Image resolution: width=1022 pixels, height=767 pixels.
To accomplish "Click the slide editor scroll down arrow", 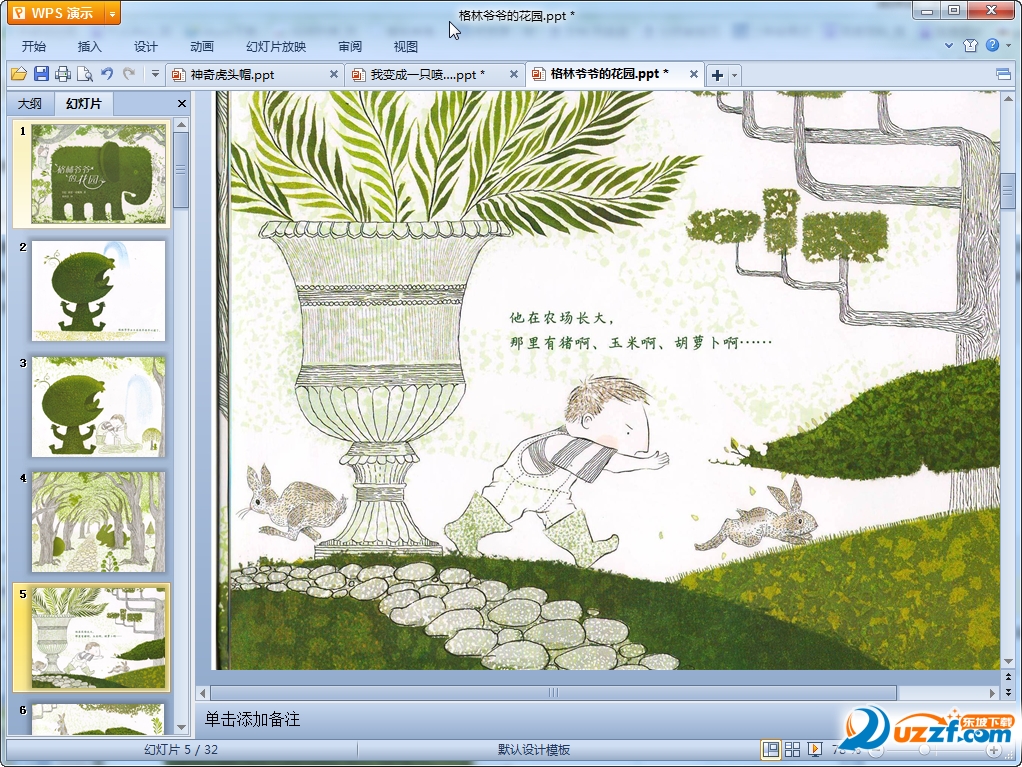I will tap(1008, 662).
